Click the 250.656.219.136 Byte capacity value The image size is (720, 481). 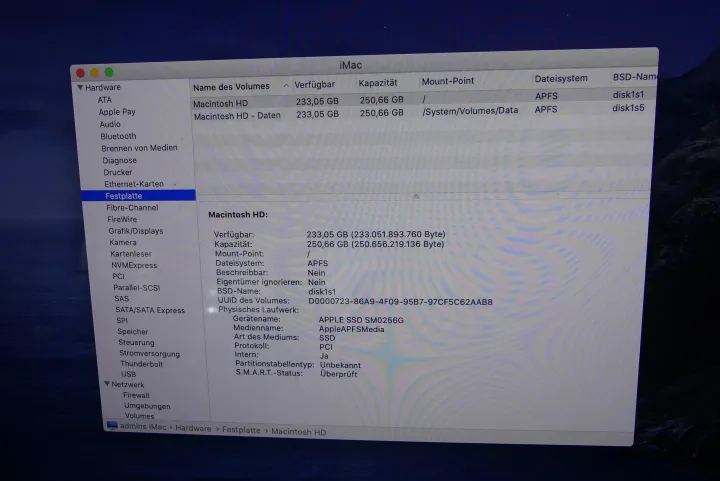[x=398, y=244]
